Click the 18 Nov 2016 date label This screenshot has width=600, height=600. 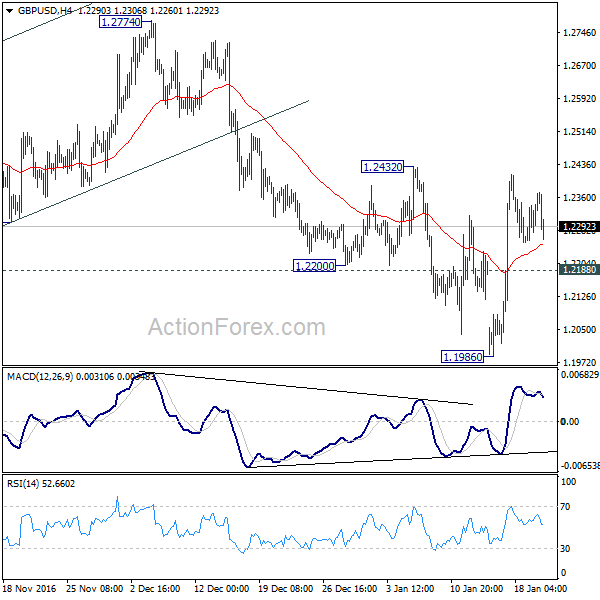[x=29, y=589]
